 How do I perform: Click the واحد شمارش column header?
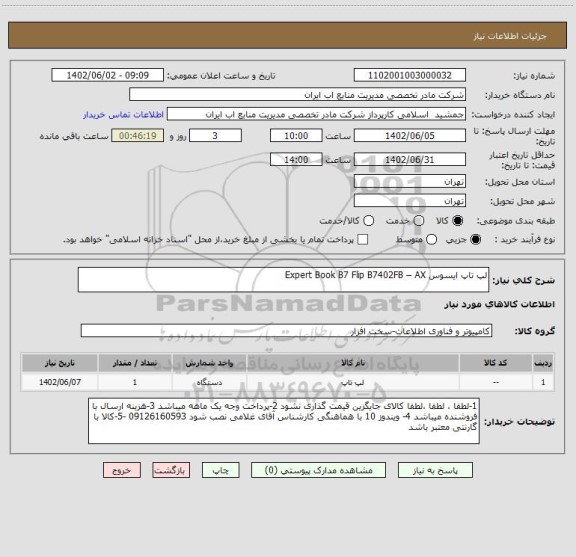pos(209,363)
